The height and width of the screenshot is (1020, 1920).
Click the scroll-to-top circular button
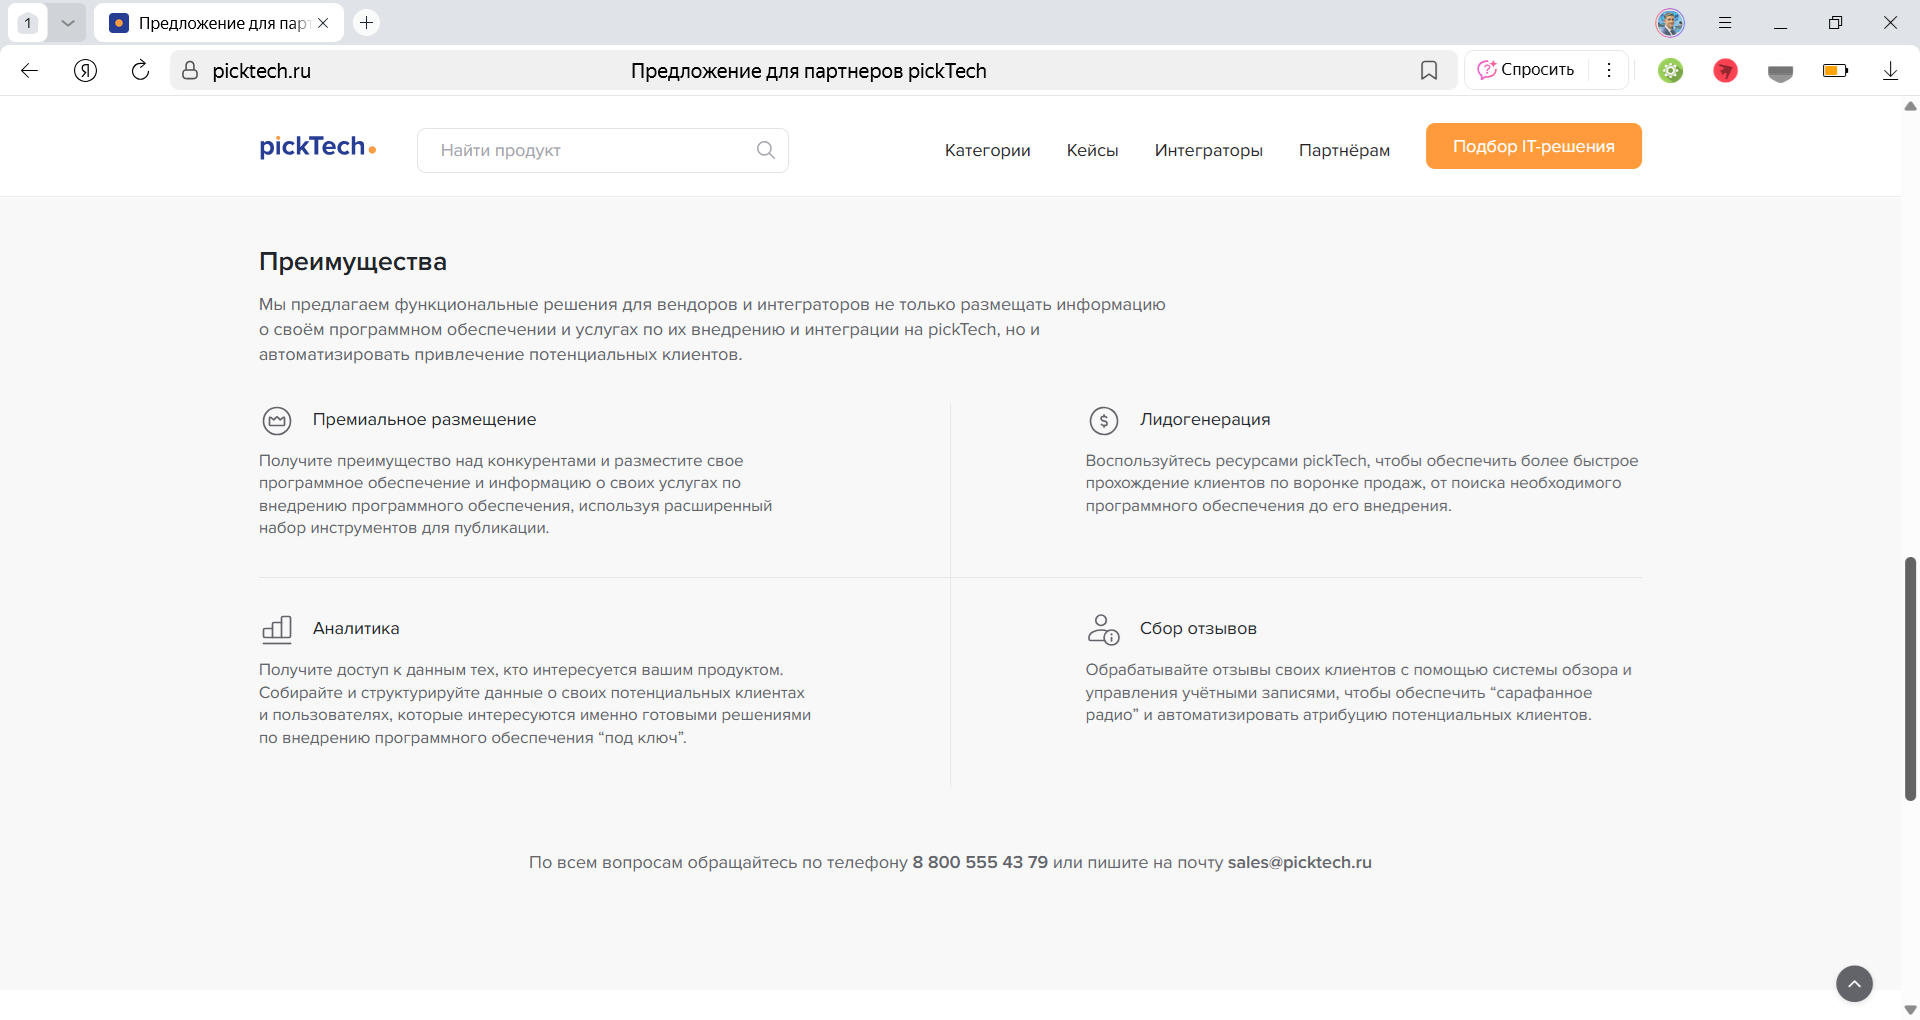pyautogui.click(x=1854, y=983)
